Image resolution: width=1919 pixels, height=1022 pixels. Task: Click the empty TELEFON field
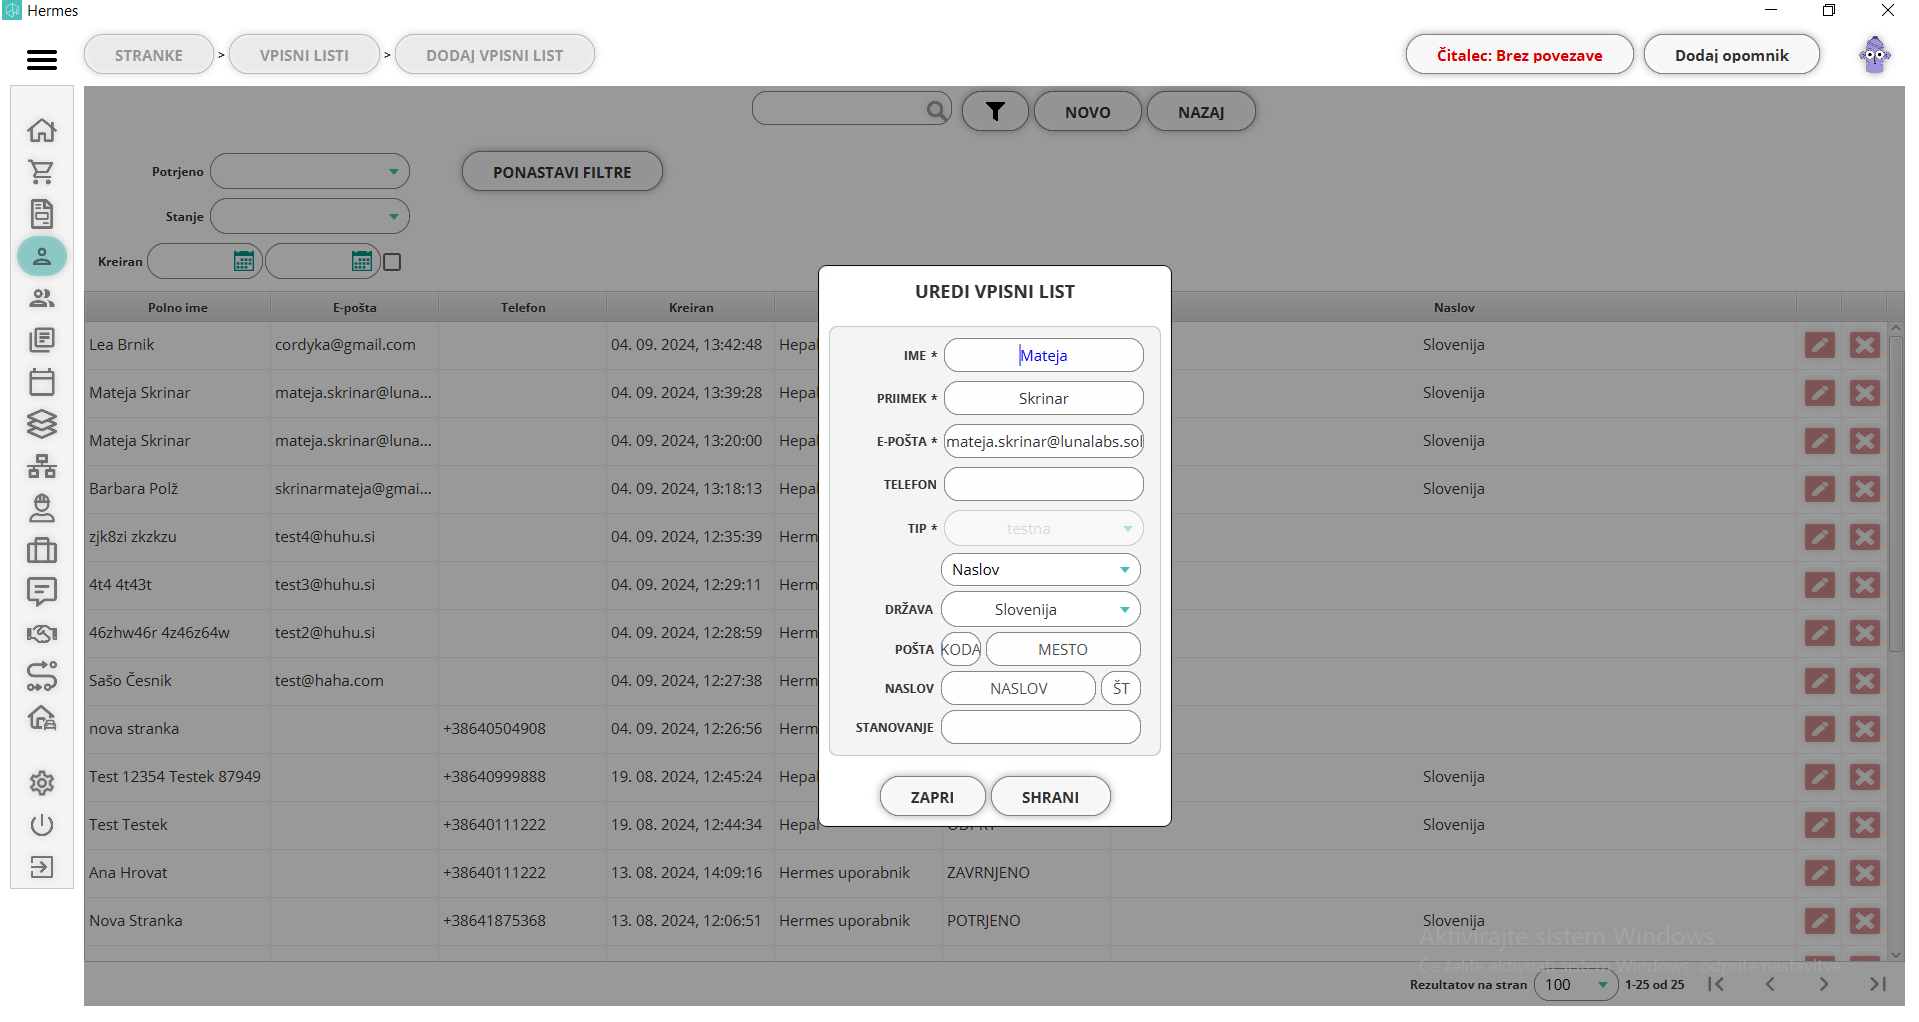point(1043,484)
